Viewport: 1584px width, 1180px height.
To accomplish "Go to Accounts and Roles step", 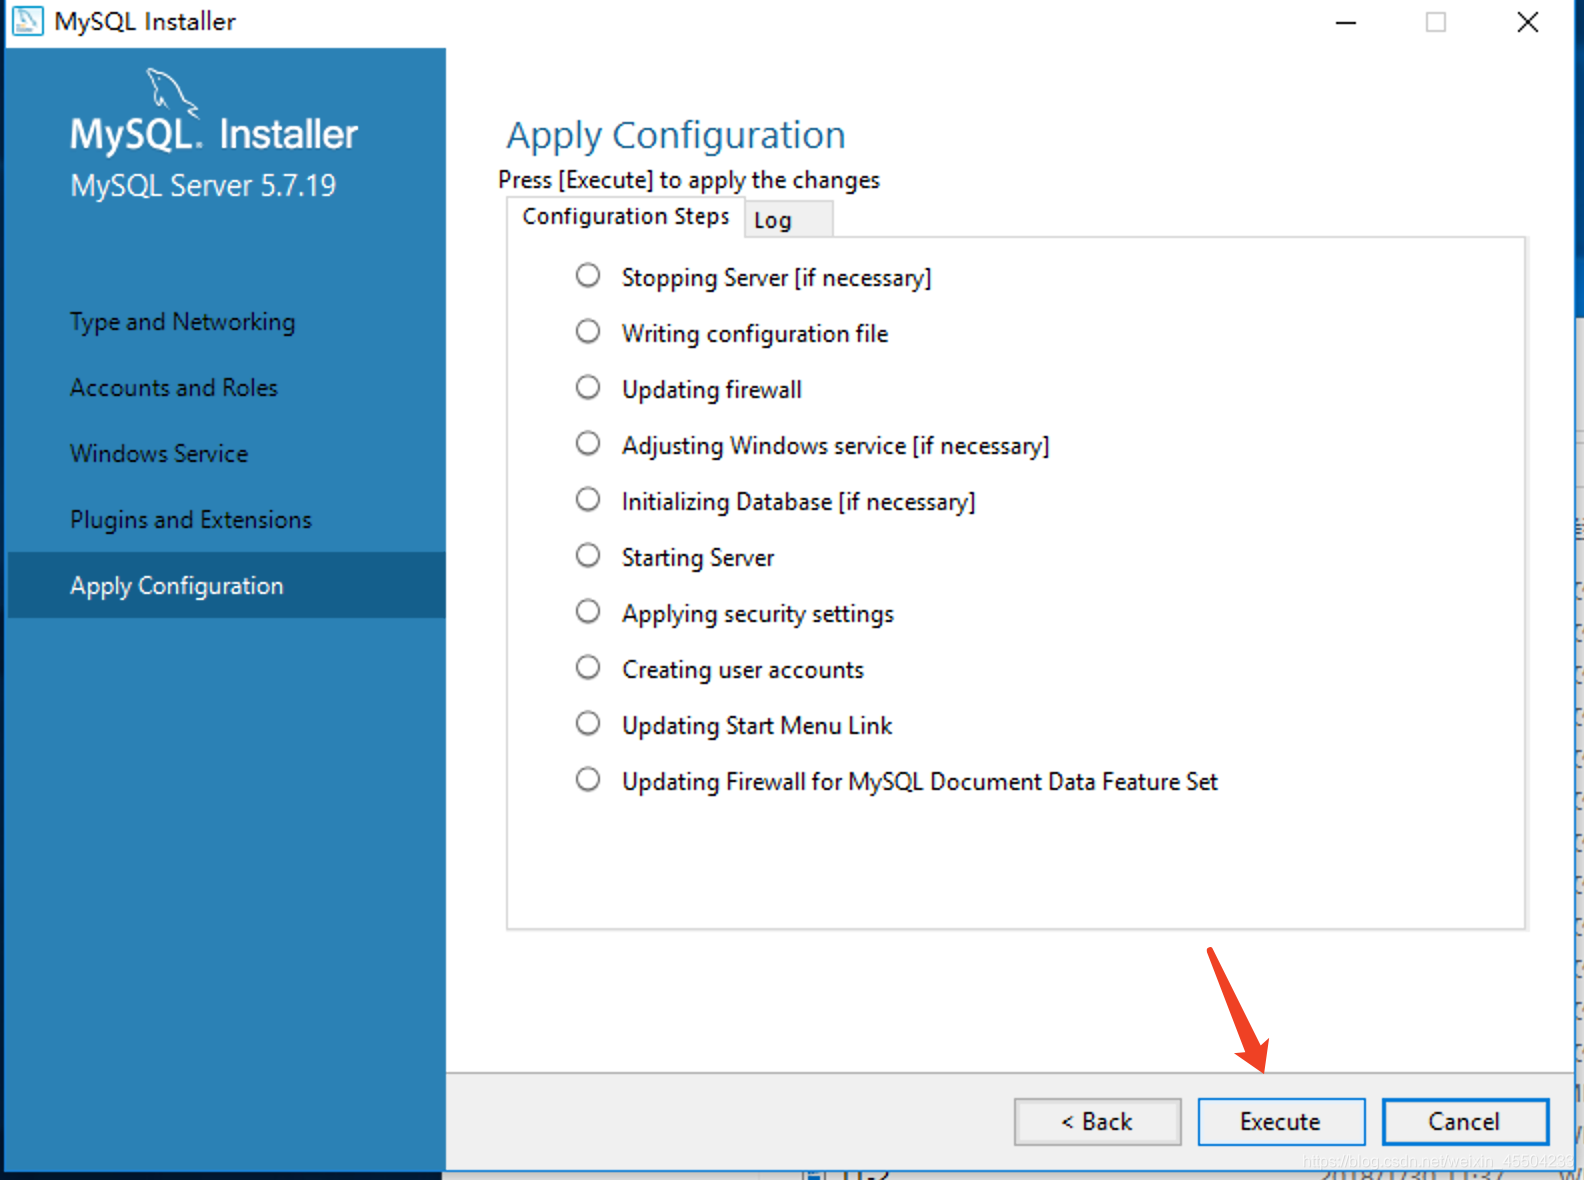I will pos(174,388).
